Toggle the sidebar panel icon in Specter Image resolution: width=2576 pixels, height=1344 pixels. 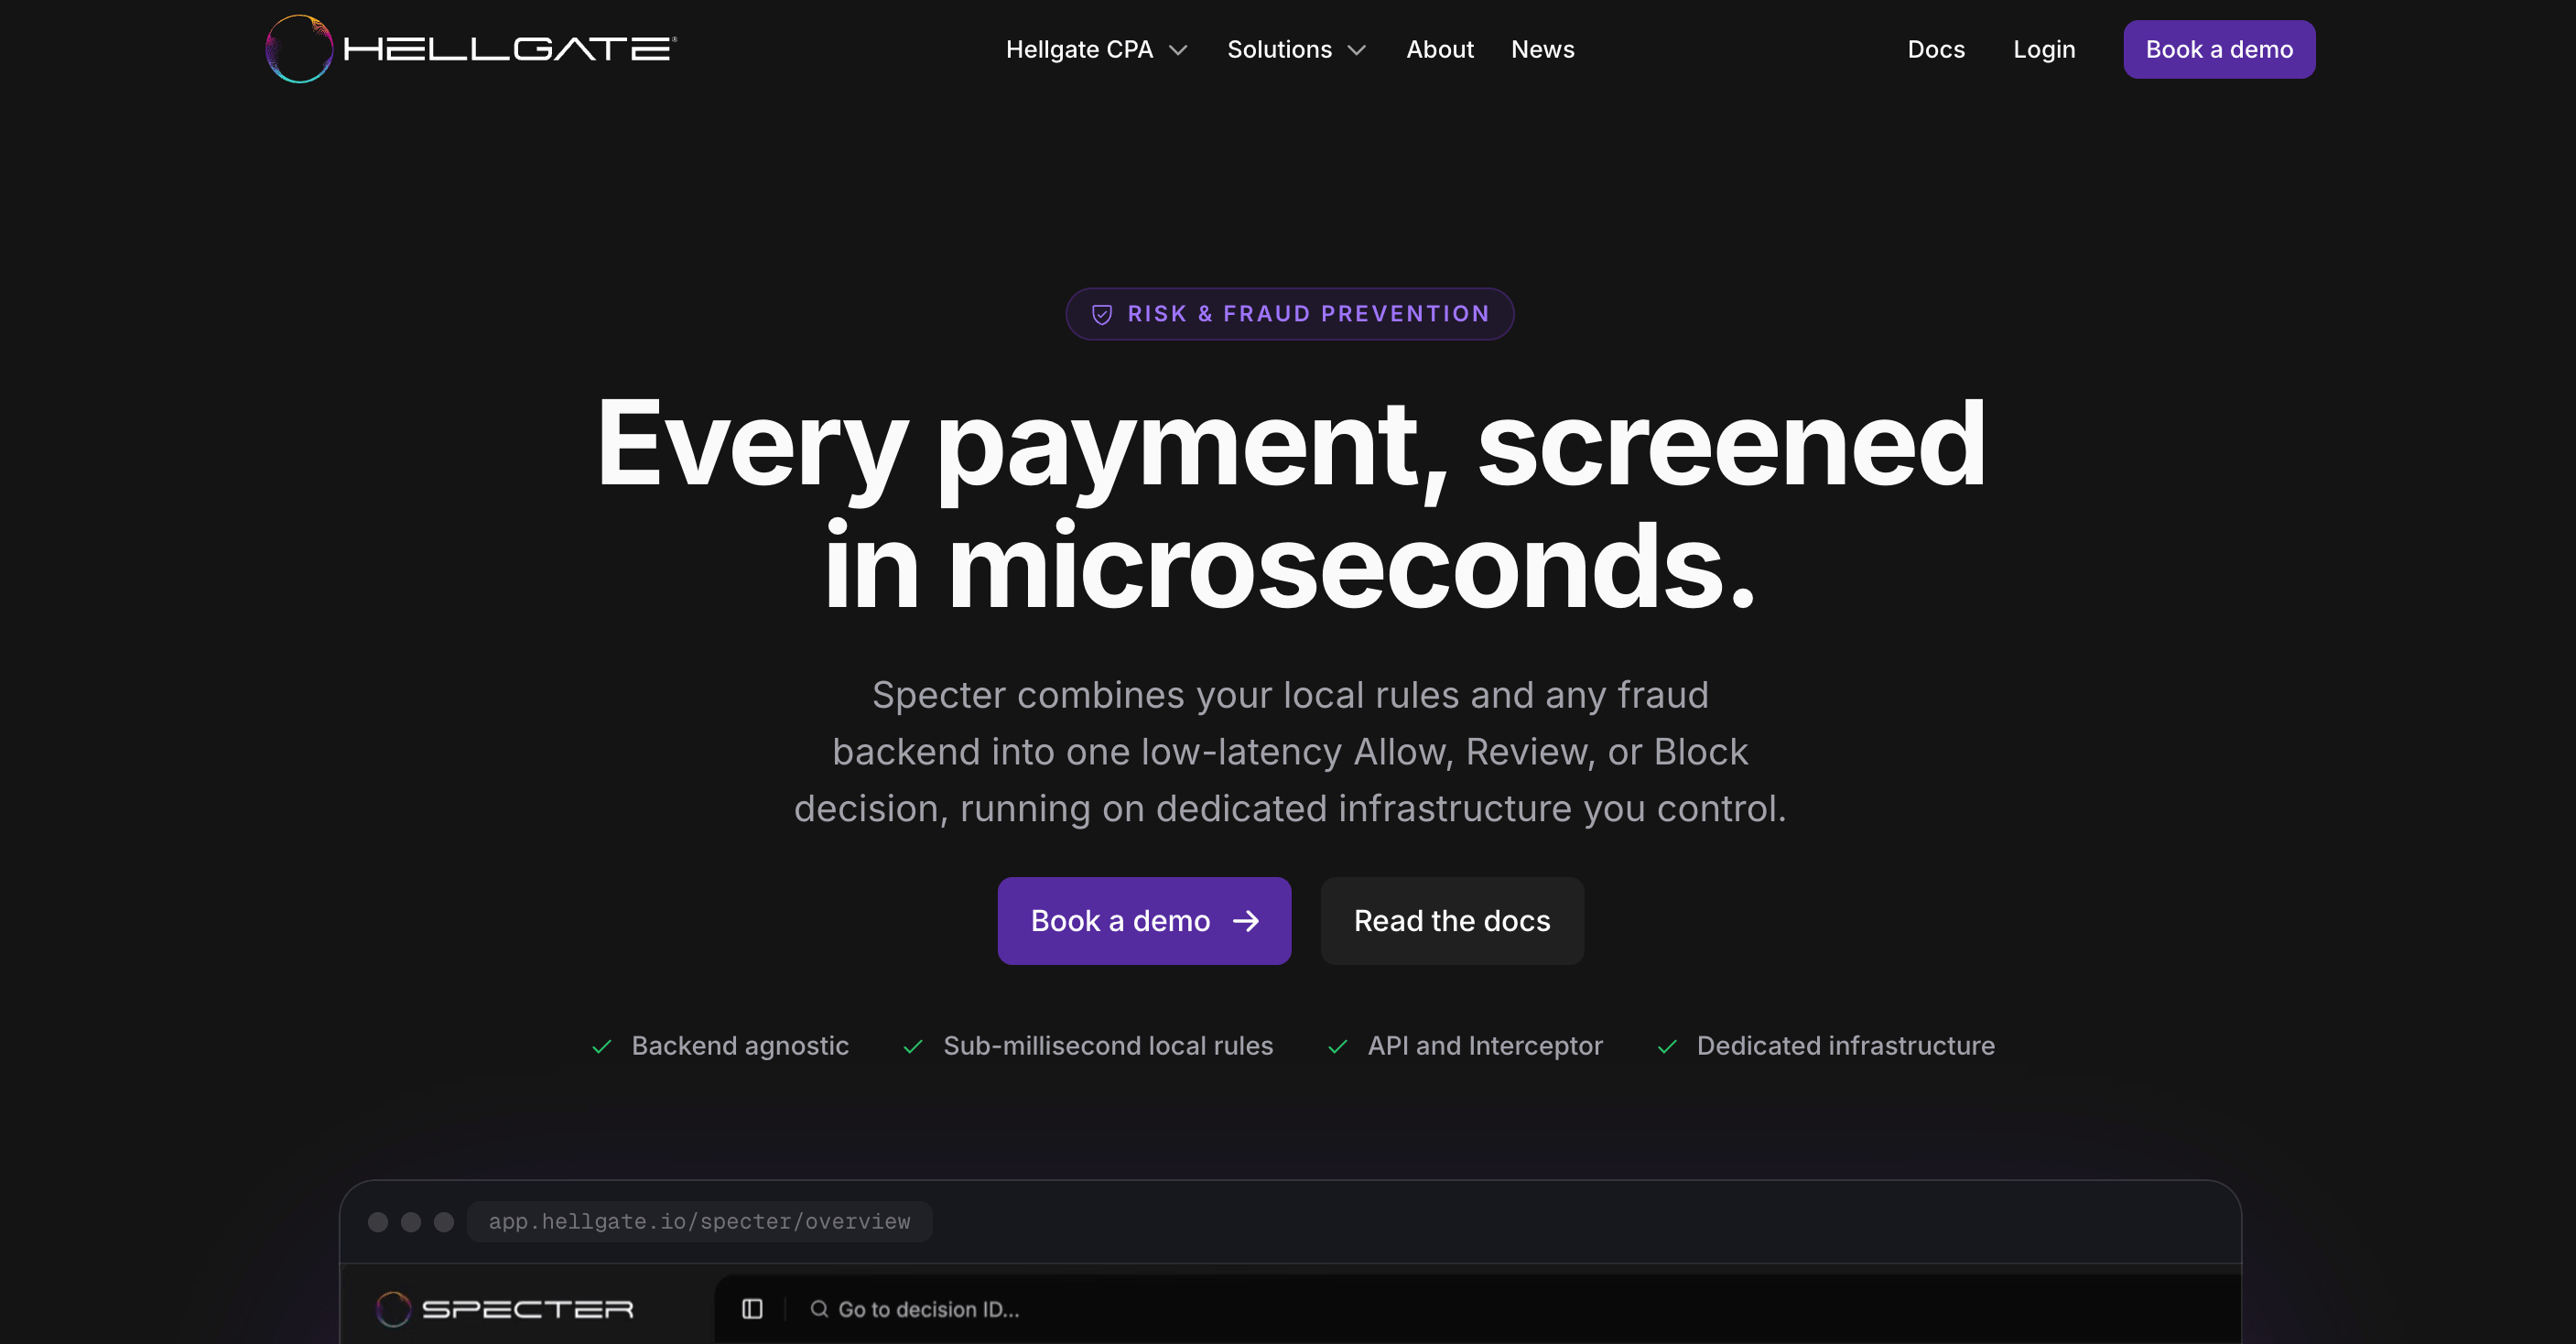pyautogui.click(x=752, y=1308)
